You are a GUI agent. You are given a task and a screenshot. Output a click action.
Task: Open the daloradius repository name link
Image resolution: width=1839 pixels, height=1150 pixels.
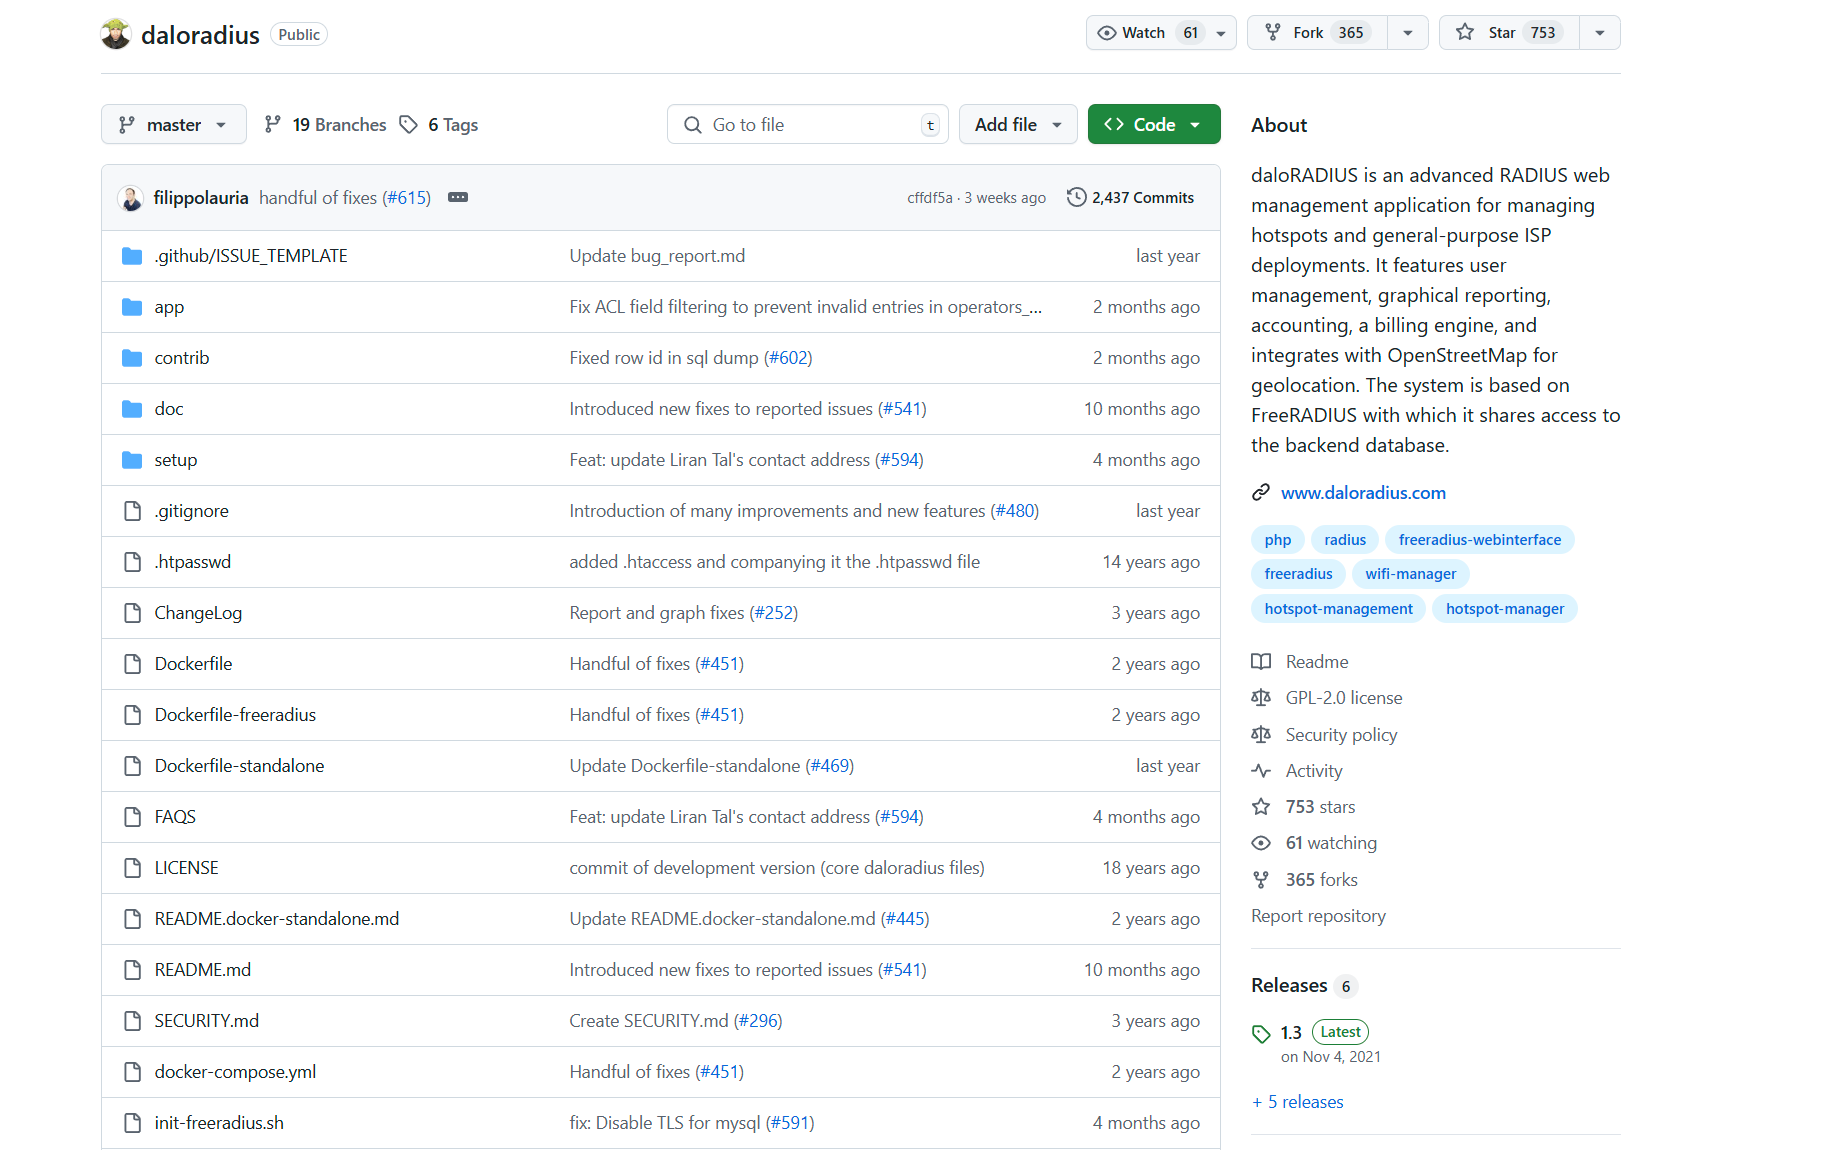[x=200, y=35]
